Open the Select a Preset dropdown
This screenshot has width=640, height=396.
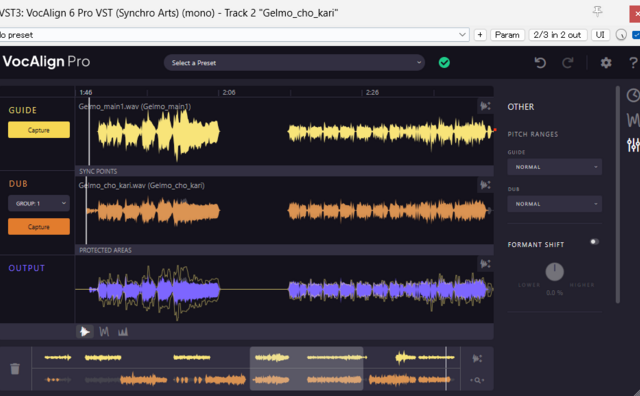[x=294, y=62]
